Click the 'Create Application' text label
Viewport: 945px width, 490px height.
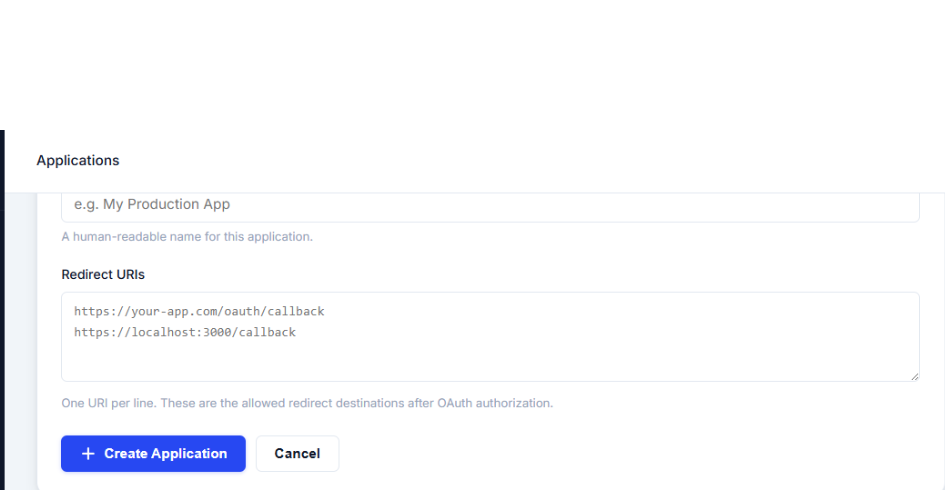point(166,453)
